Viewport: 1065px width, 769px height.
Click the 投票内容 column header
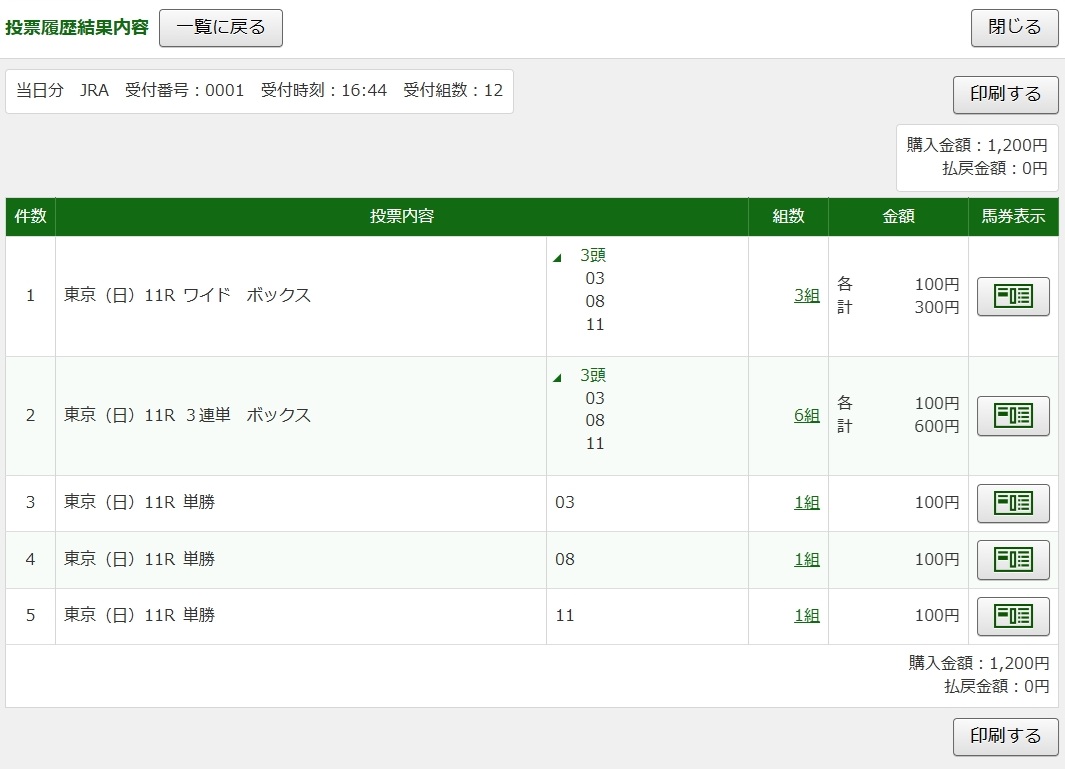coord(402,217)
